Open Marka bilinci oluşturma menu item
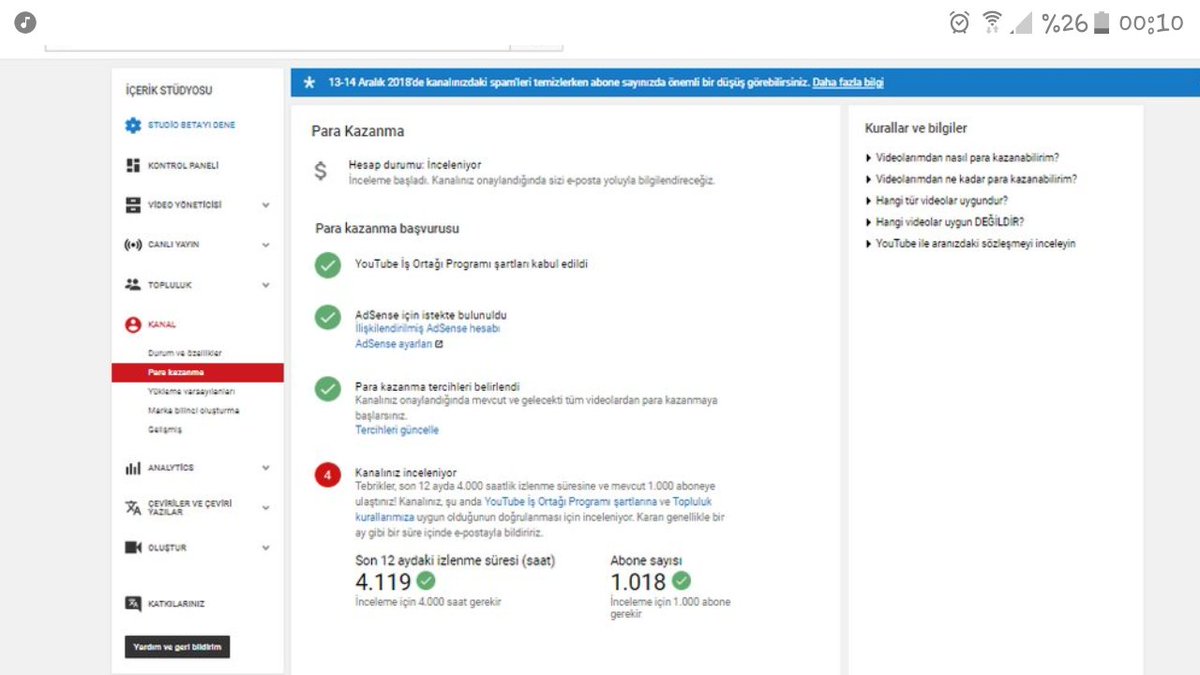The image size is (1200, 675). tap(193, 410)
